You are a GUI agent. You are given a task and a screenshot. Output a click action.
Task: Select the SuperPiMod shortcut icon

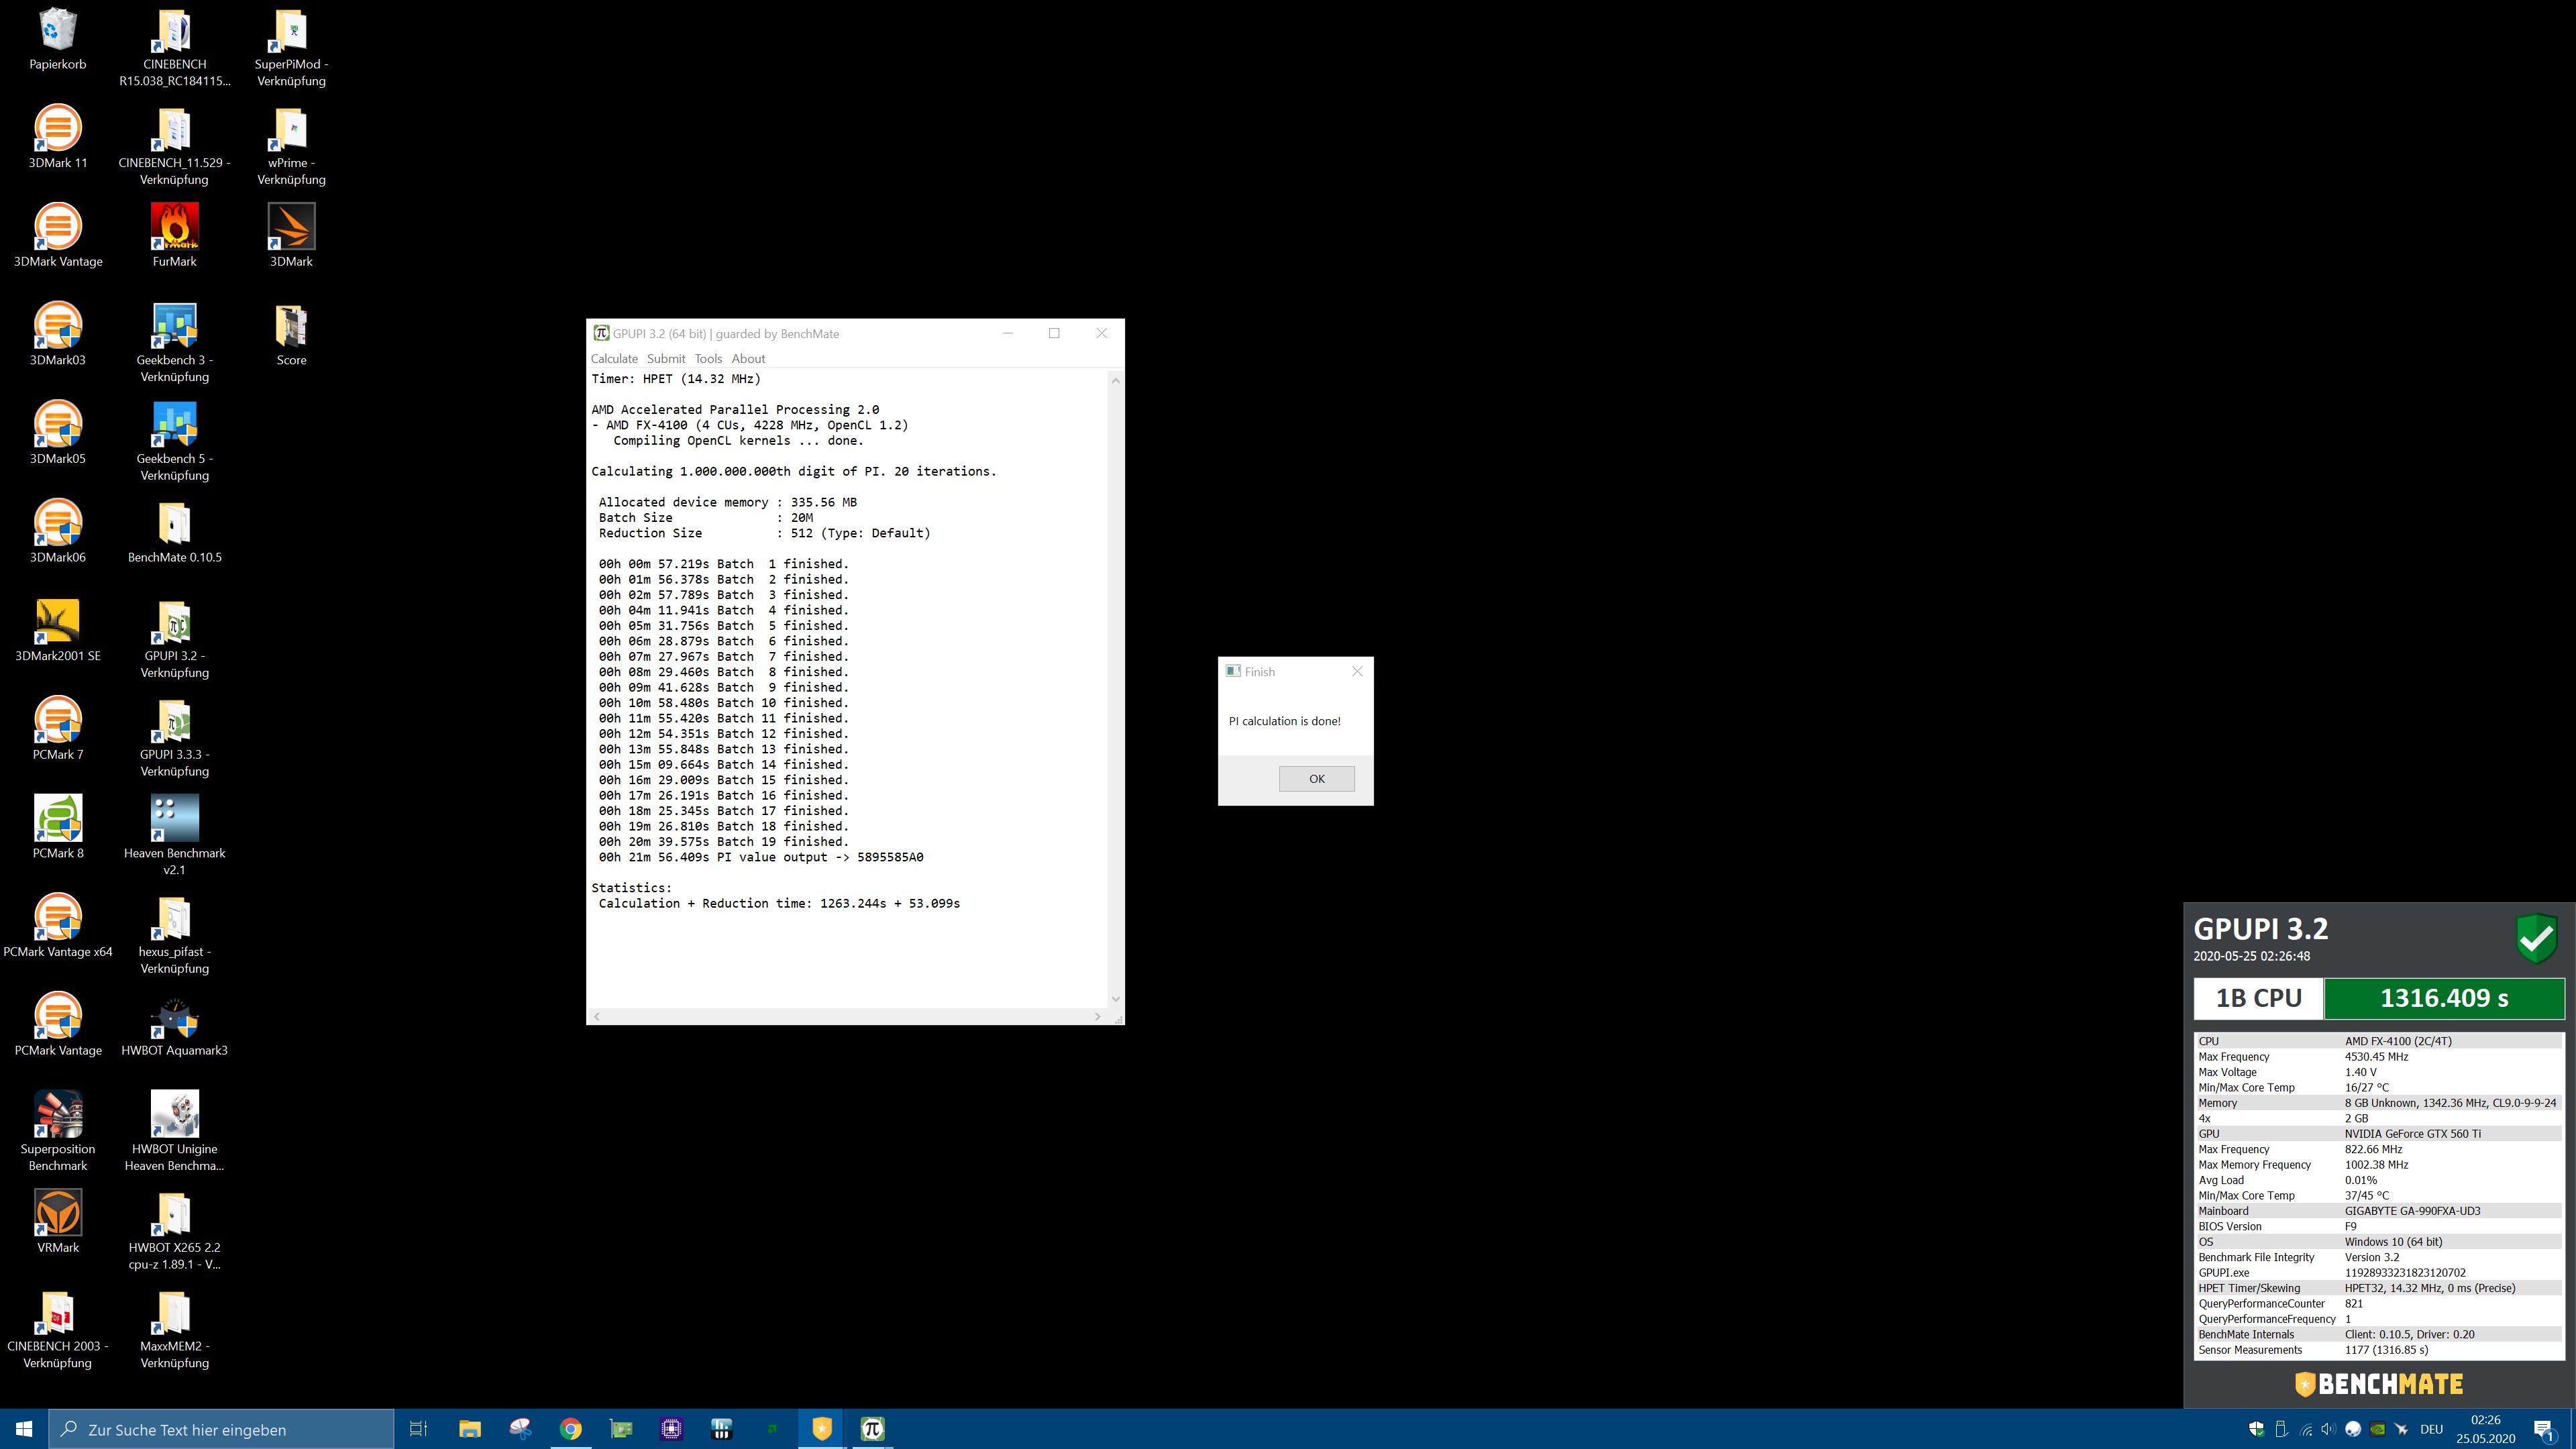[x=291, y=47]
